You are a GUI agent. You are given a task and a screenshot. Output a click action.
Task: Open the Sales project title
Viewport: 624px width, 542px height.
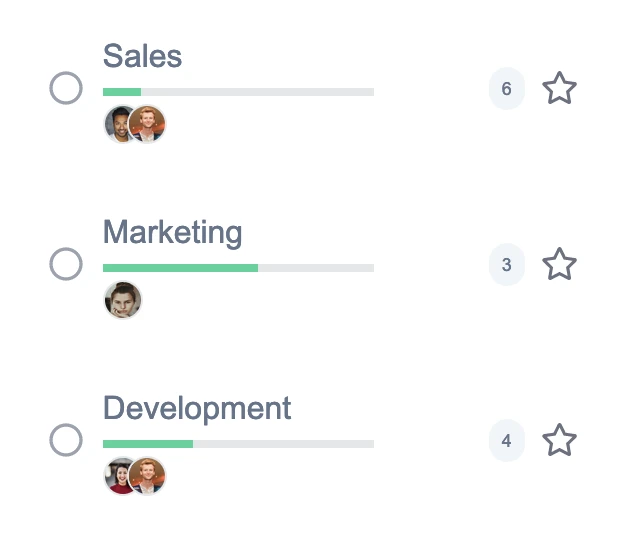point(143,56)
